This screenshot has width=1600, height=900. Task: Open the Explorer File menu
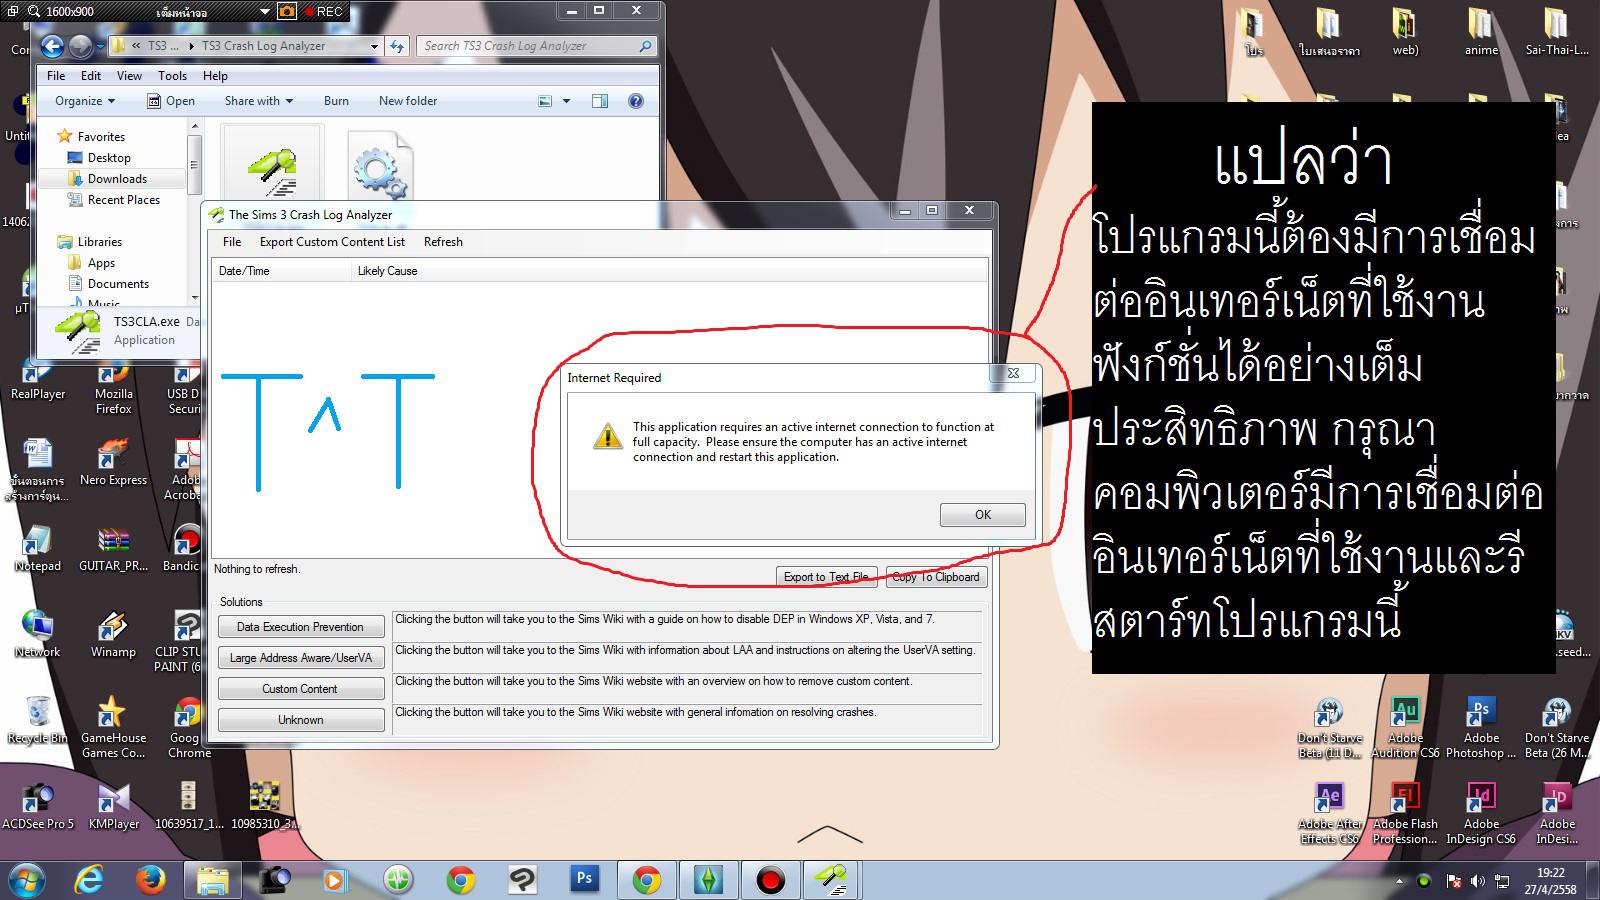pos(56,76)
